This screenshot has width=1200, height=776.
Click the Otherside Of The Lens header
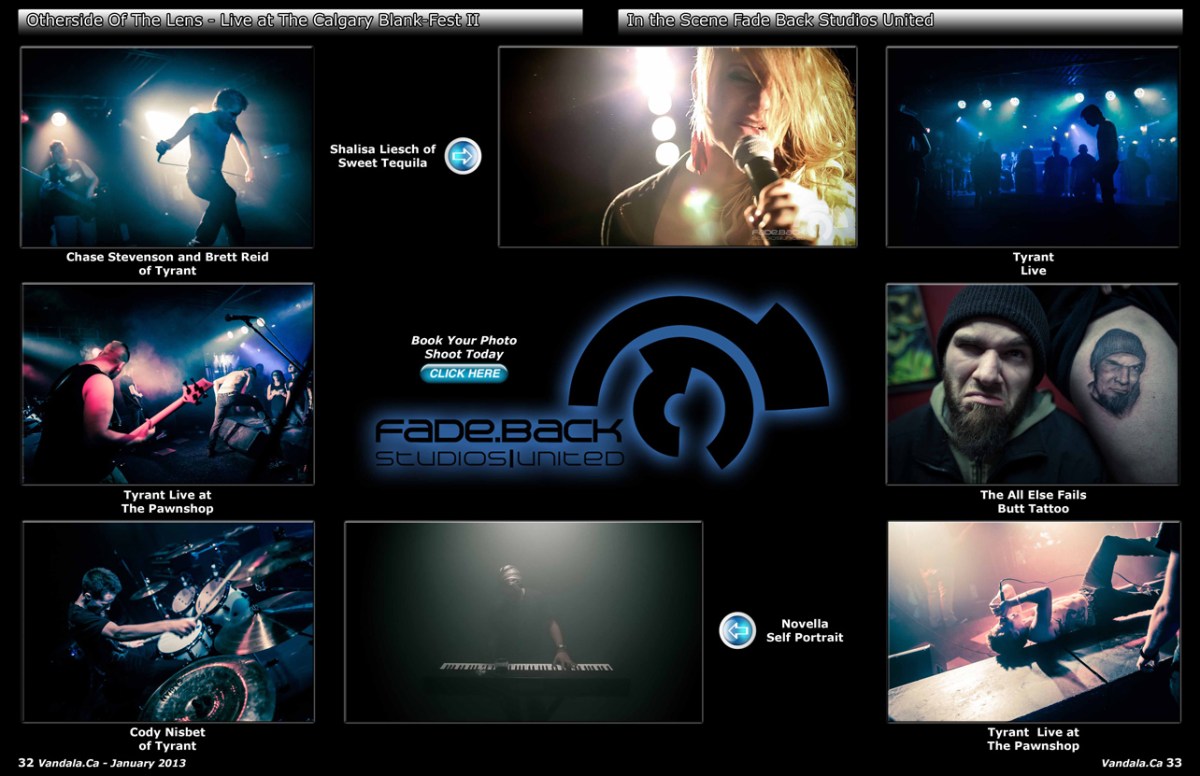[x=300, y=20]
